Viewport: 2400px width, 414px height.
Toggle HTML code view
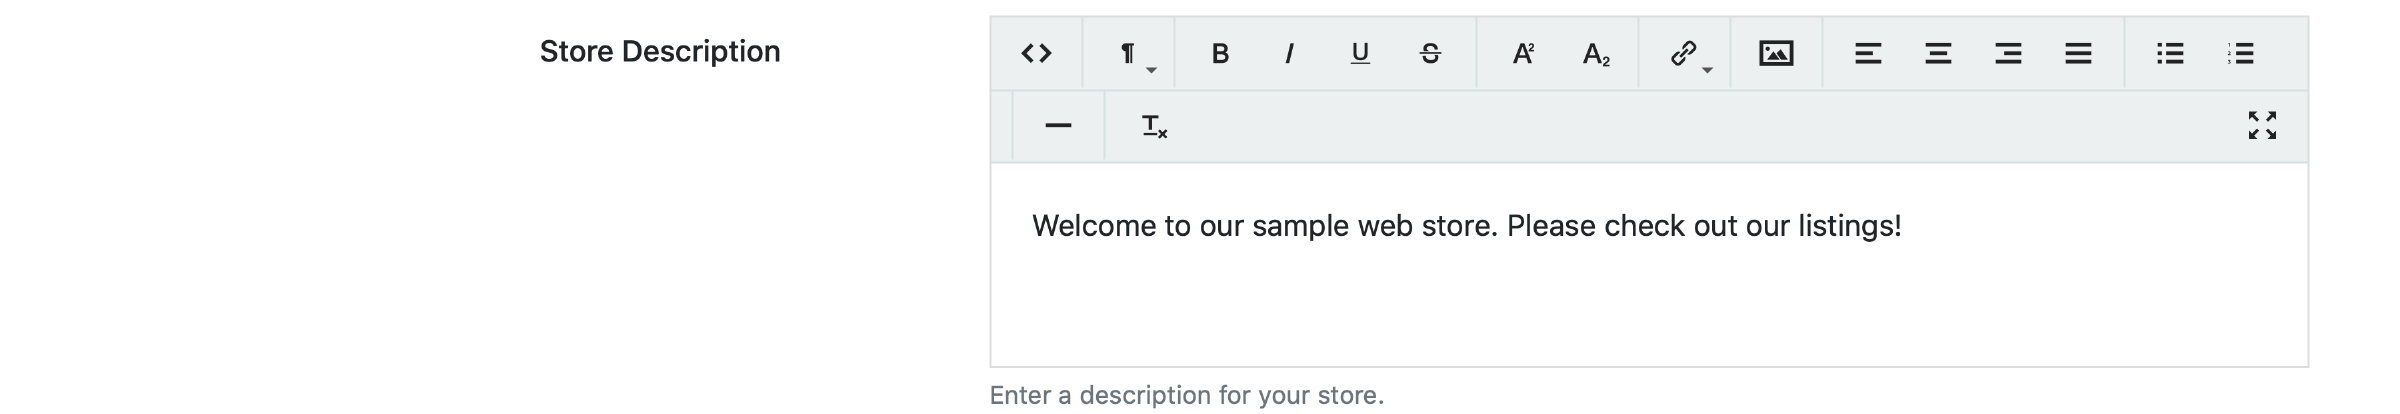tap(1036, 54)
